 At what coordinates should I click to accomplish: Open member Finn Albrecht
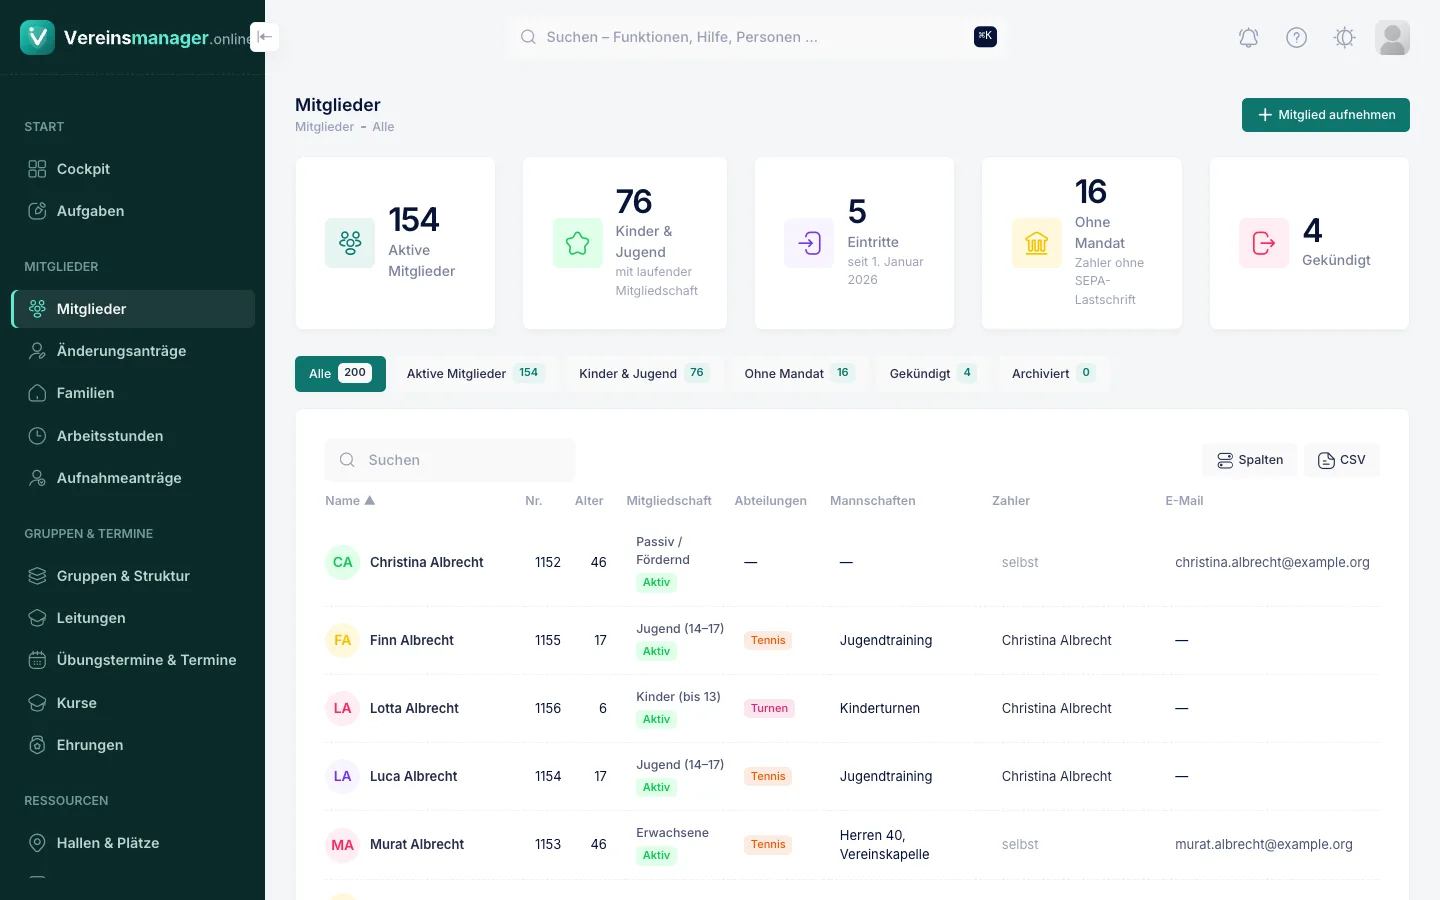(x=412, y=640)
